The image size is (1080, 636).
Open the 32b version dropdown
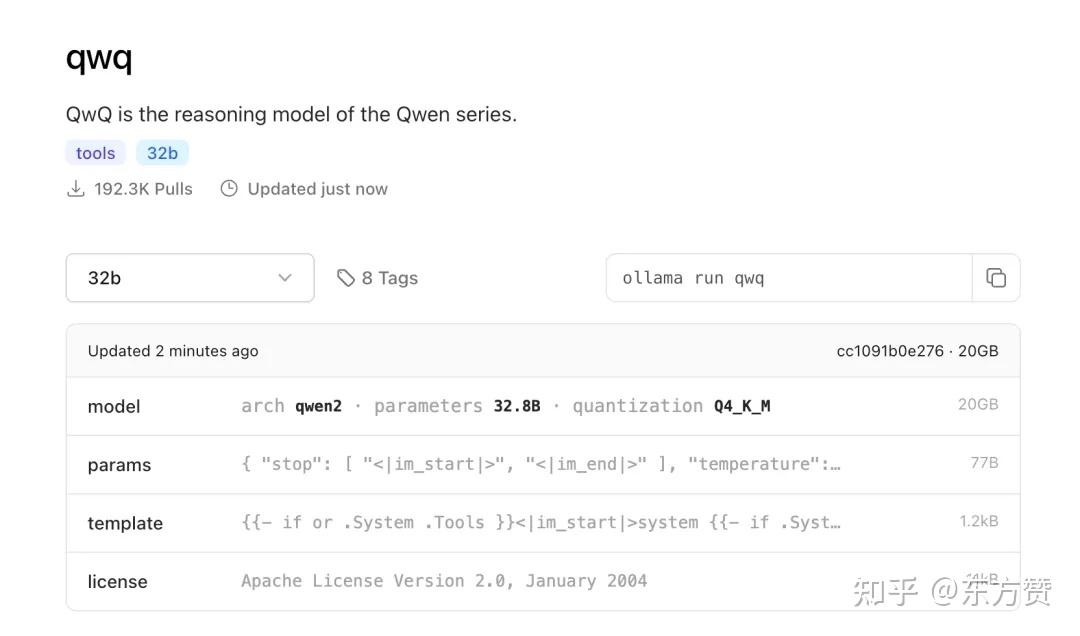[190, 278]
